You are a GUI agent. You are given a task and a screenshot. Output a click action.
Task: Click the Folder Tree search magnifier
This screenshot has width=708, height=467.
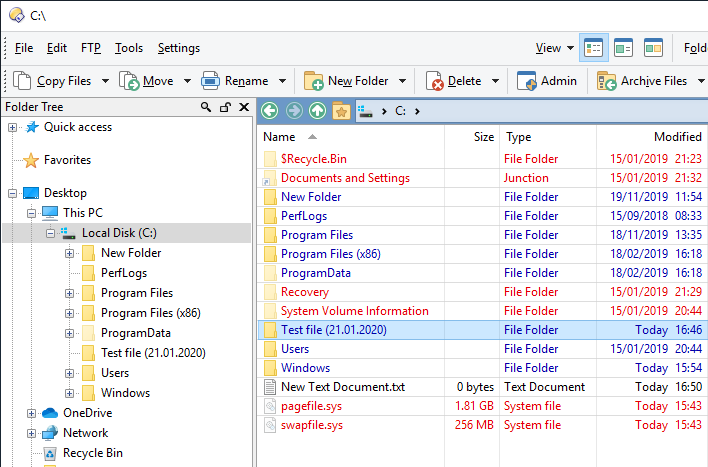pos(206,107)
